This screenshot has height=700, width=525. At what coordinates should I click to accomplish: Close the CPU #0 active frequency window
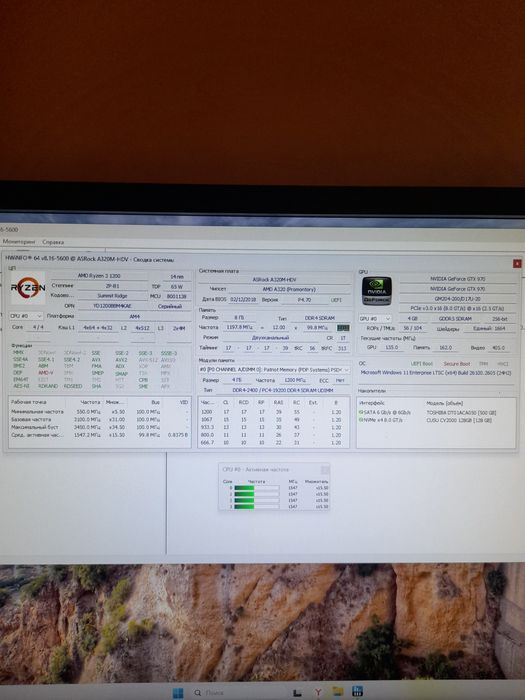(325, 470)
